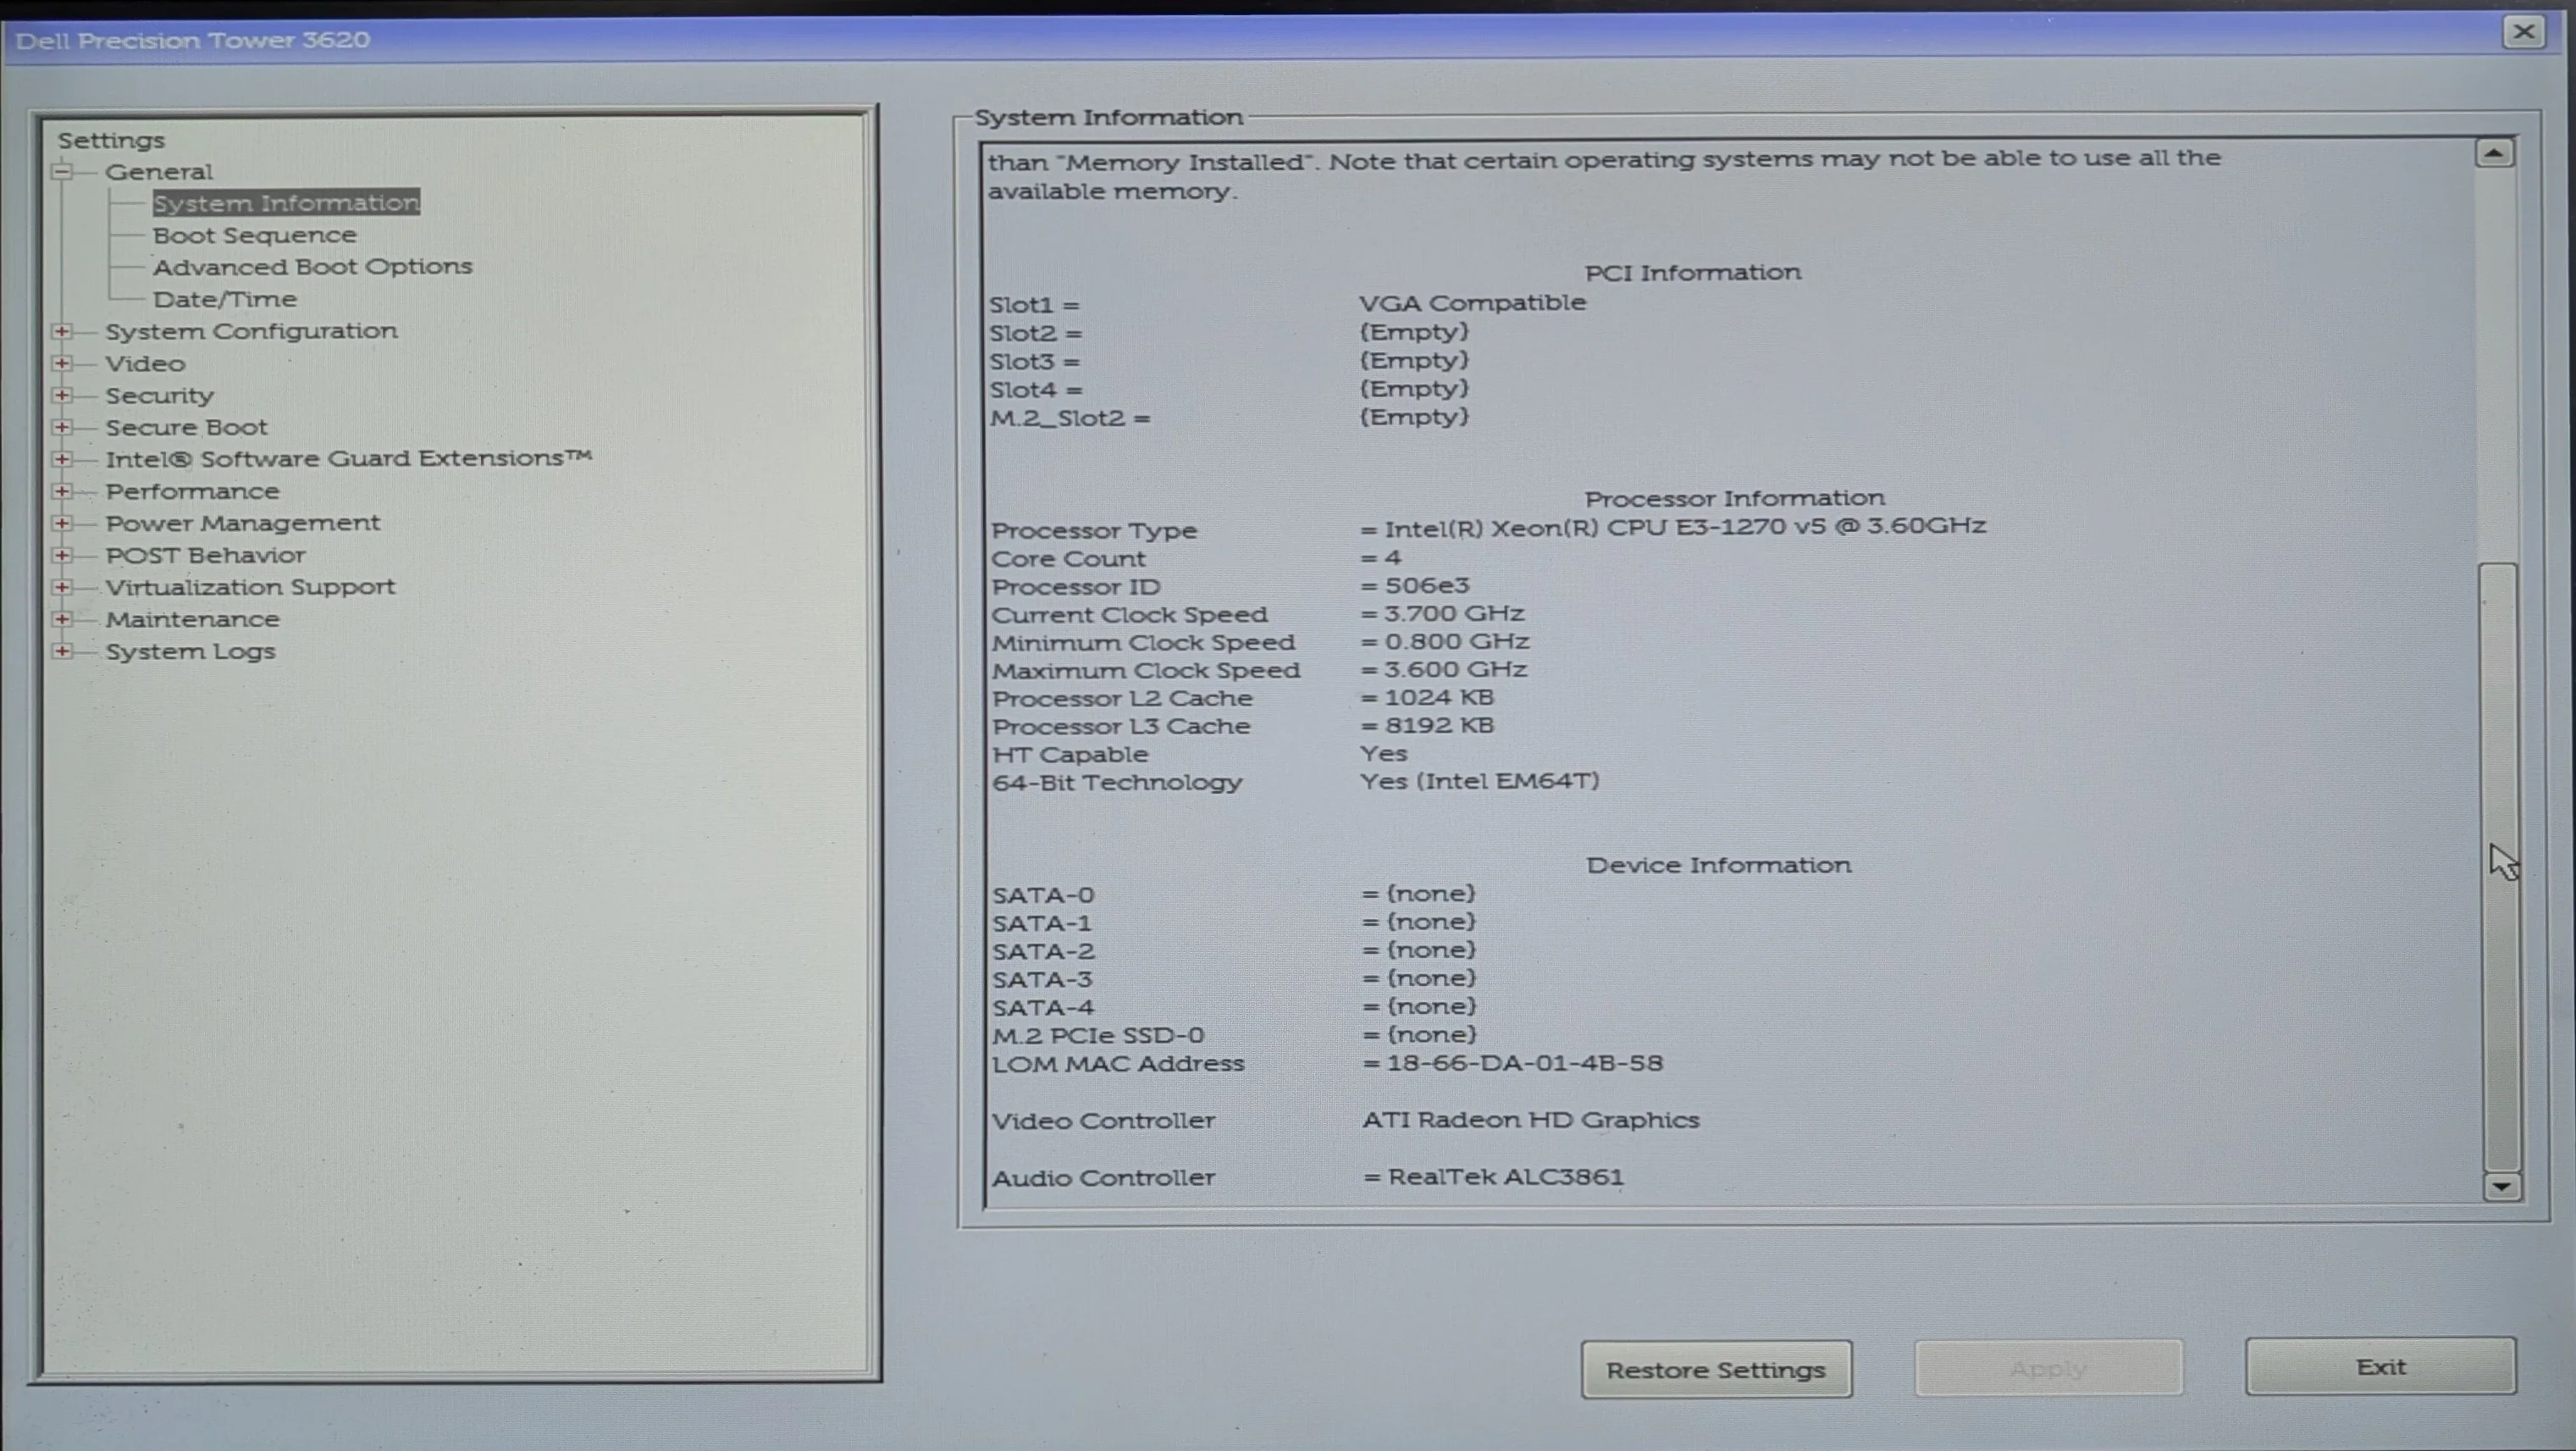
Task: Select the Maintenance category label
Action: point(192,619)
